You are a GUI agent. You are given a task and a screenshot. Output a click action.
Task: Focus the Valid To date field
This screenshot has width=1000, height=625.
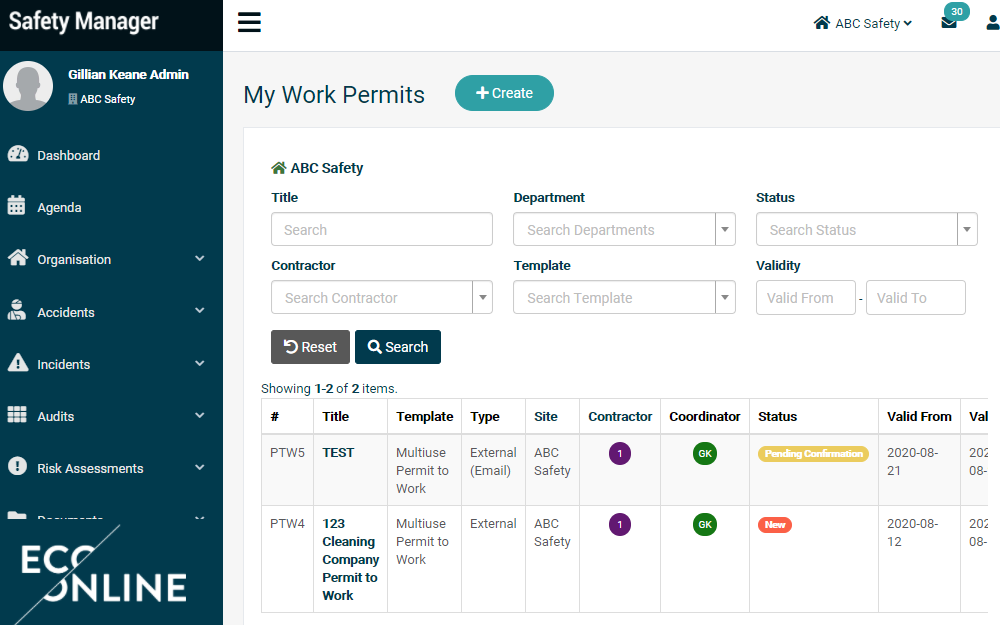(x=916, y=297)
